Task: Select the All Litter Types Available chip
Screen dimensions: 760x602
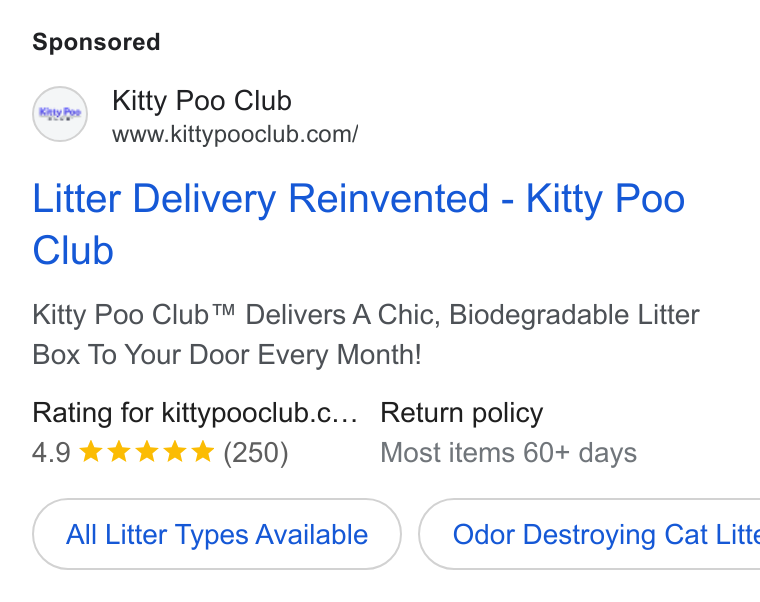Action: (x=217, y=534)
